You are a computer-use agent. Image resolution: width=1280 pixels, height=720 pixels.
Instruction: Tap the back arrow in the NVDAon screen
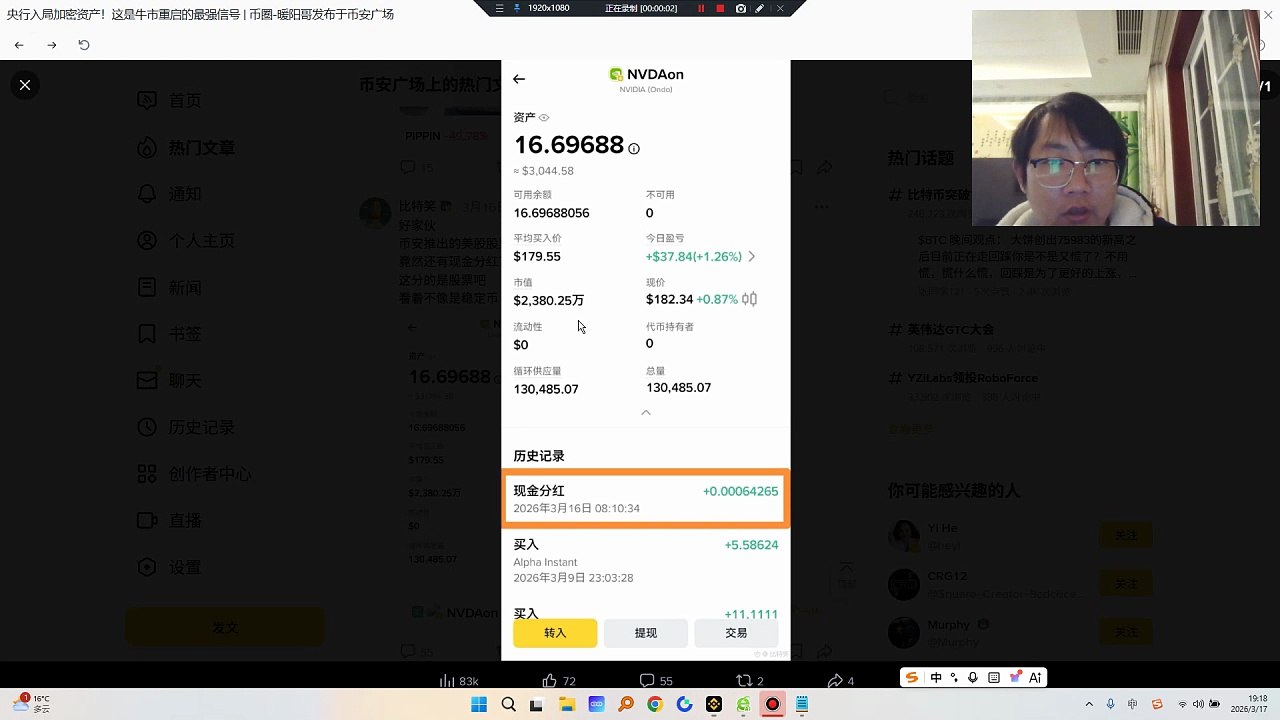click(518, 79)
